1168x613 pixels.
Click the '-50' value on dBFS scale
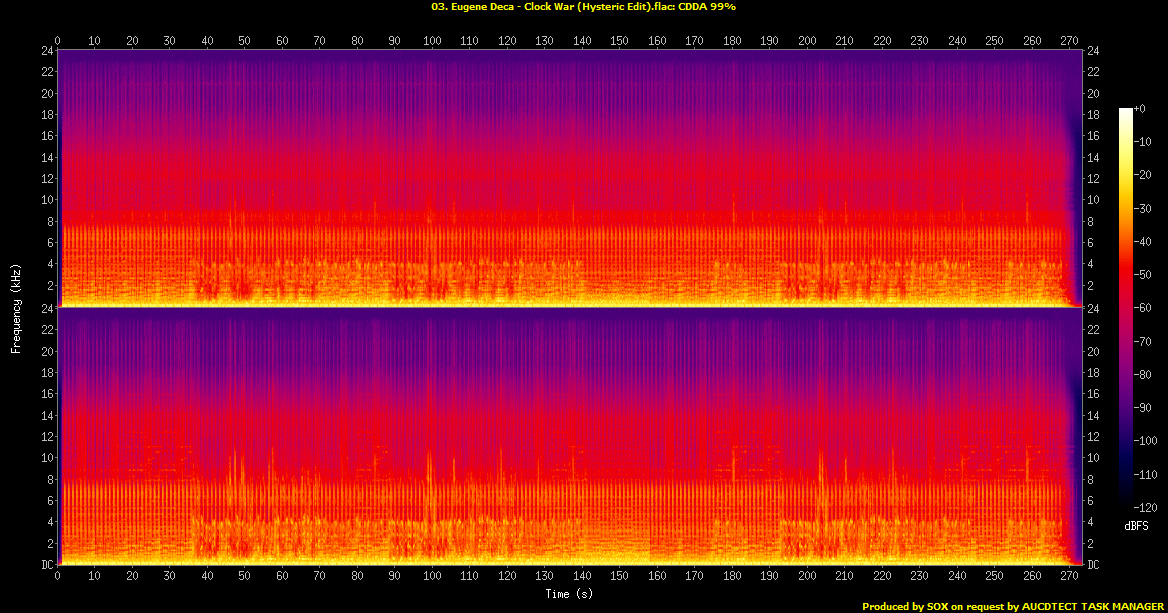(1143, 275)
